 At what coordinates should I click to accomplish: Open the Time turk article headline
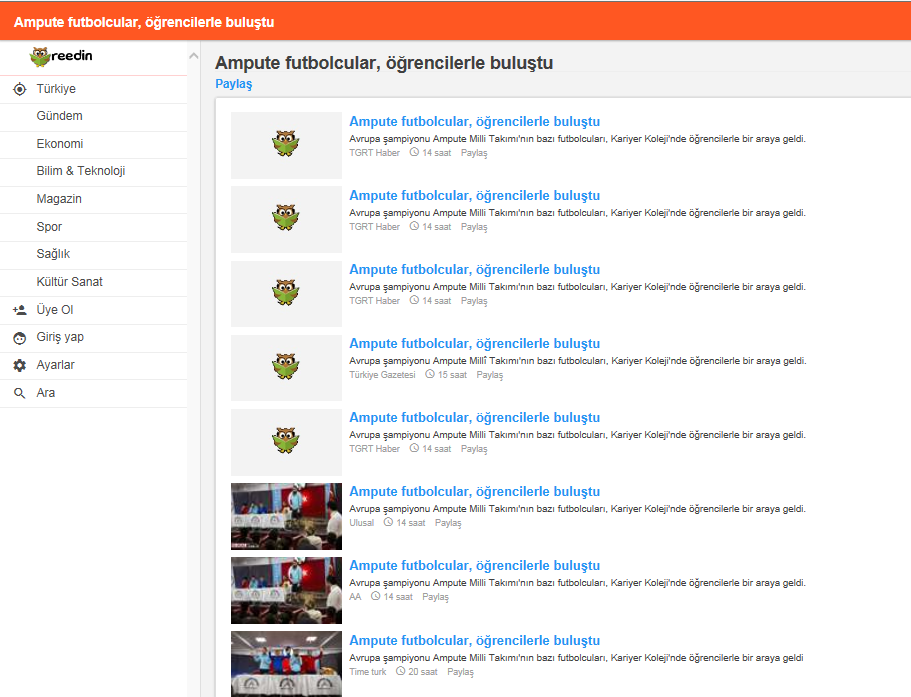click(x=474, y=640)
